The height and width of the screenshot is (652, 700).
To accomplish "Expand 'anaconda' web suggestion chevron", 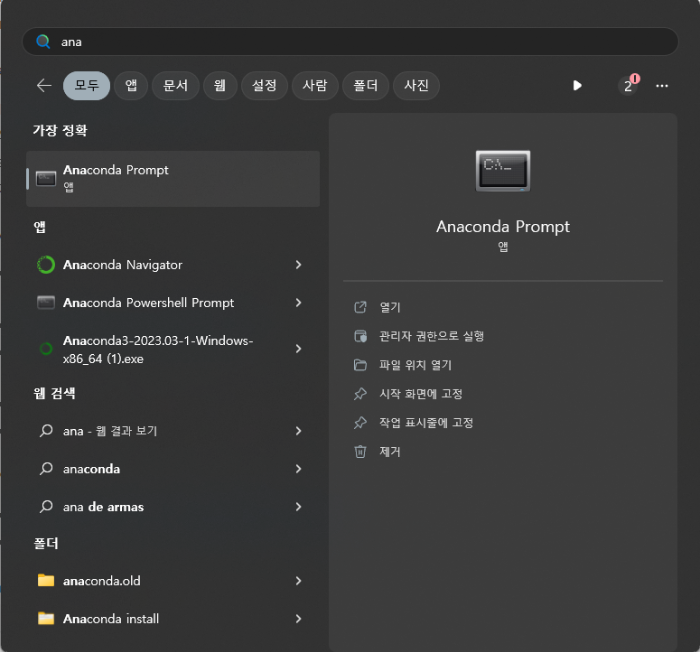I will (298, 468).
